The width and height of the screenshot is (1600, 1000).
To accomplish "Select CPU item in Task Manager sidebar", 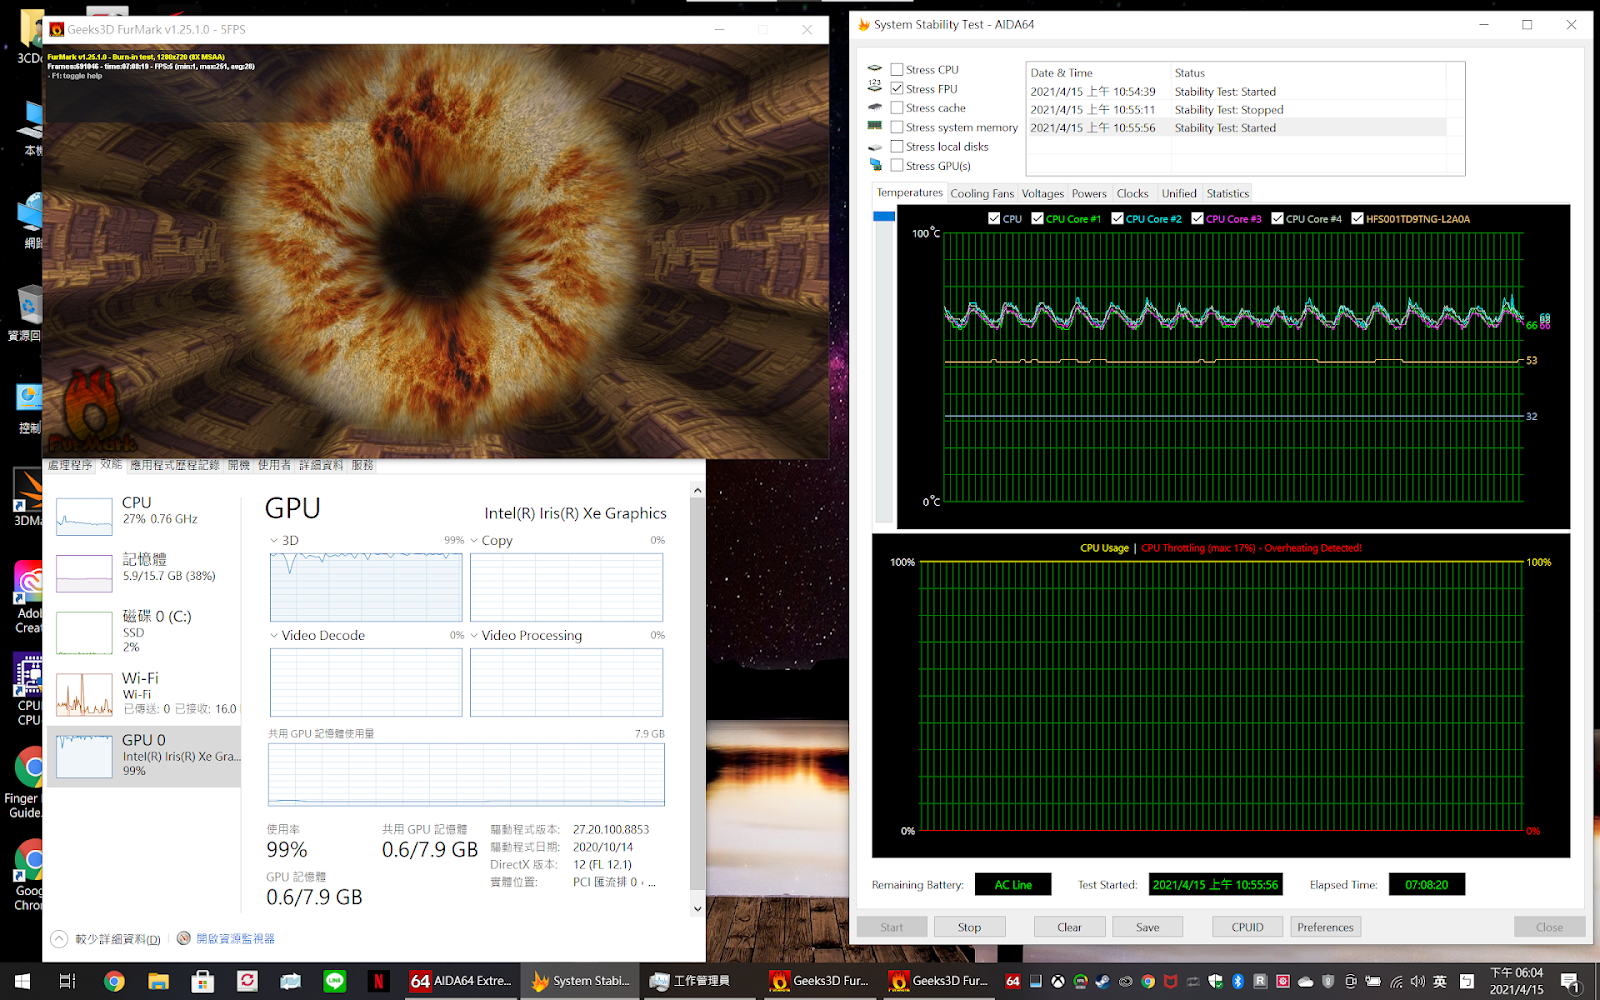I will (x=144, y=515).
